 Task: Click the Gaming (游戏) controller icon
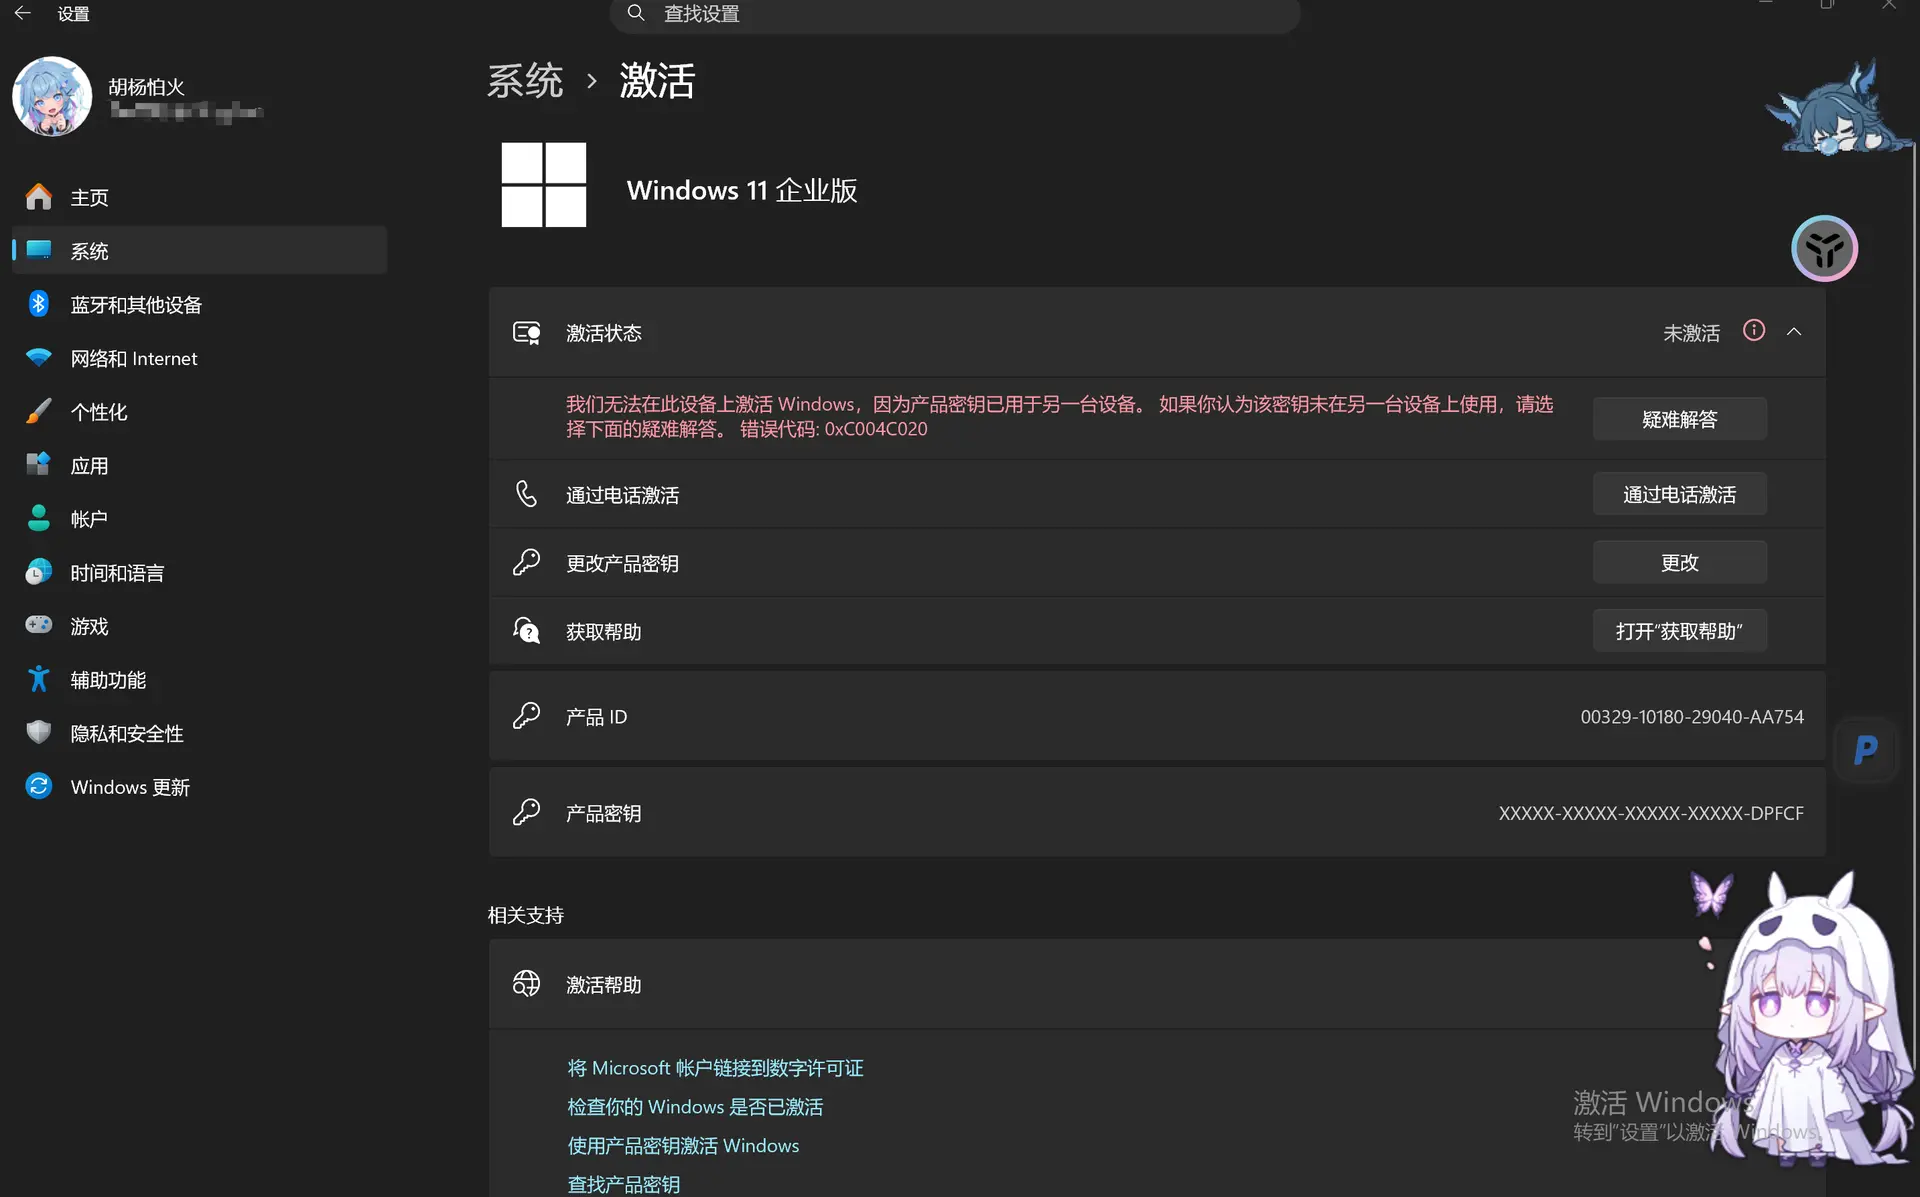point(39,625)
